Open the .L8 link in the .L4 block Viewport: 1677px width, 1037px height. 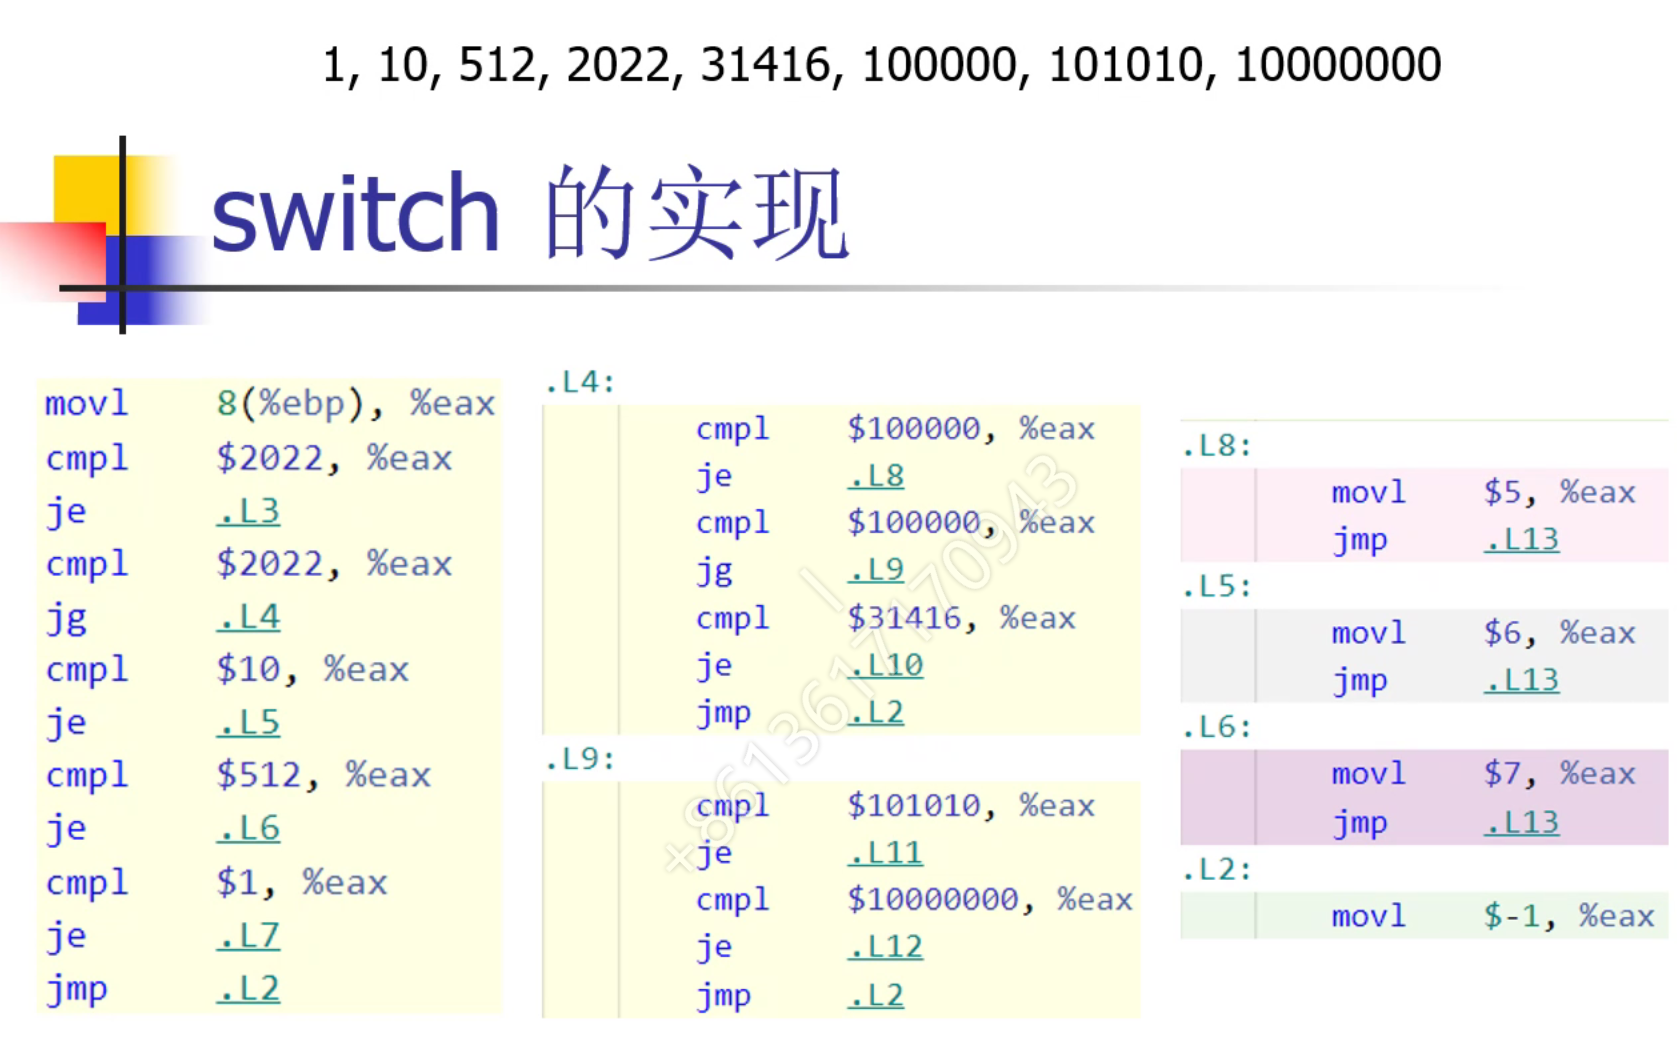pos(876,476)
